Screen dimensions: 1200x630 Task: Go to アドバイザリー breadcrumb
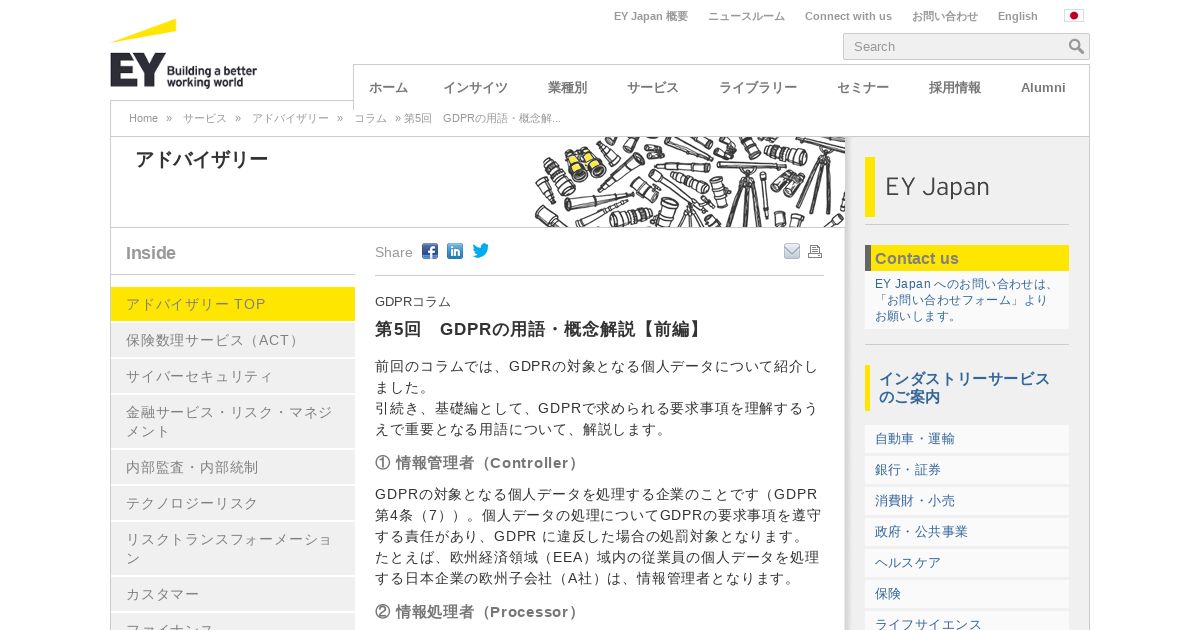(290, 118)
